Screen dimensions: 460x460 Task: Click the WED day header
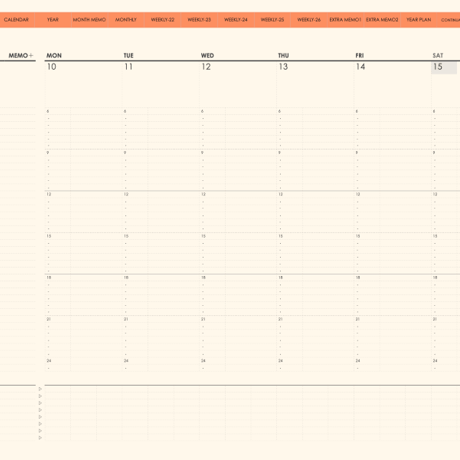click(207, 56)
